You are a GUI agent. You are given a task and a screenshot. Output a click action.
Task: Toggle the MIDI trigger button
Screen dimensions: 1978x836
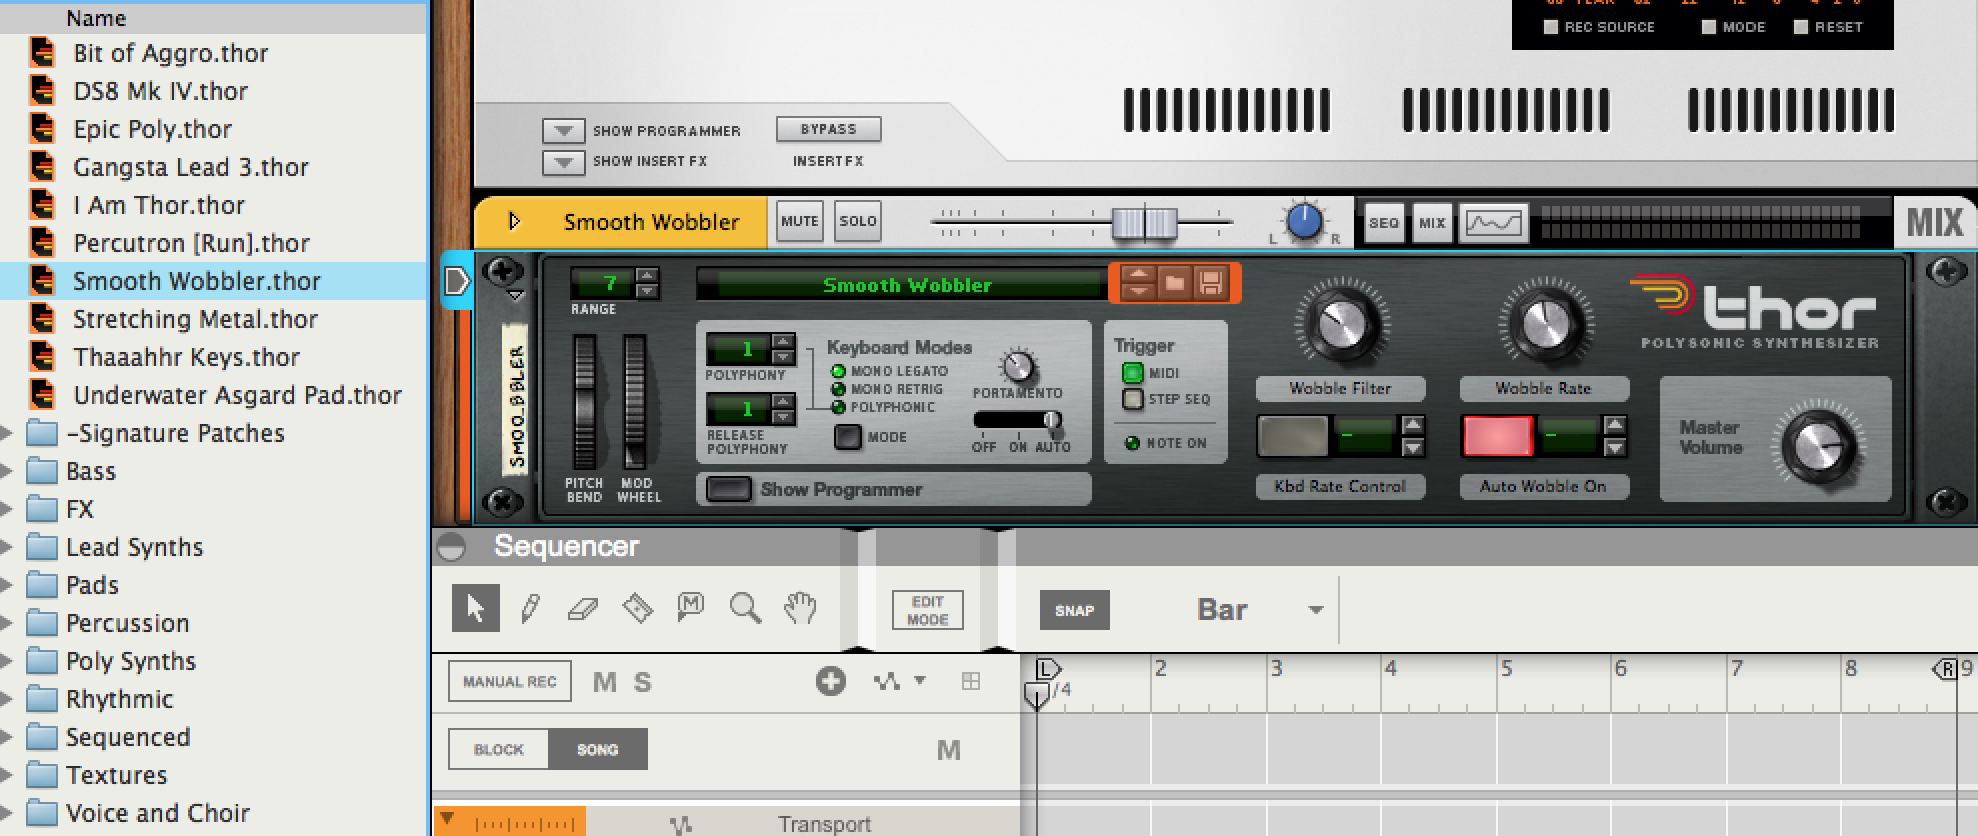[x=1133, y=373]
